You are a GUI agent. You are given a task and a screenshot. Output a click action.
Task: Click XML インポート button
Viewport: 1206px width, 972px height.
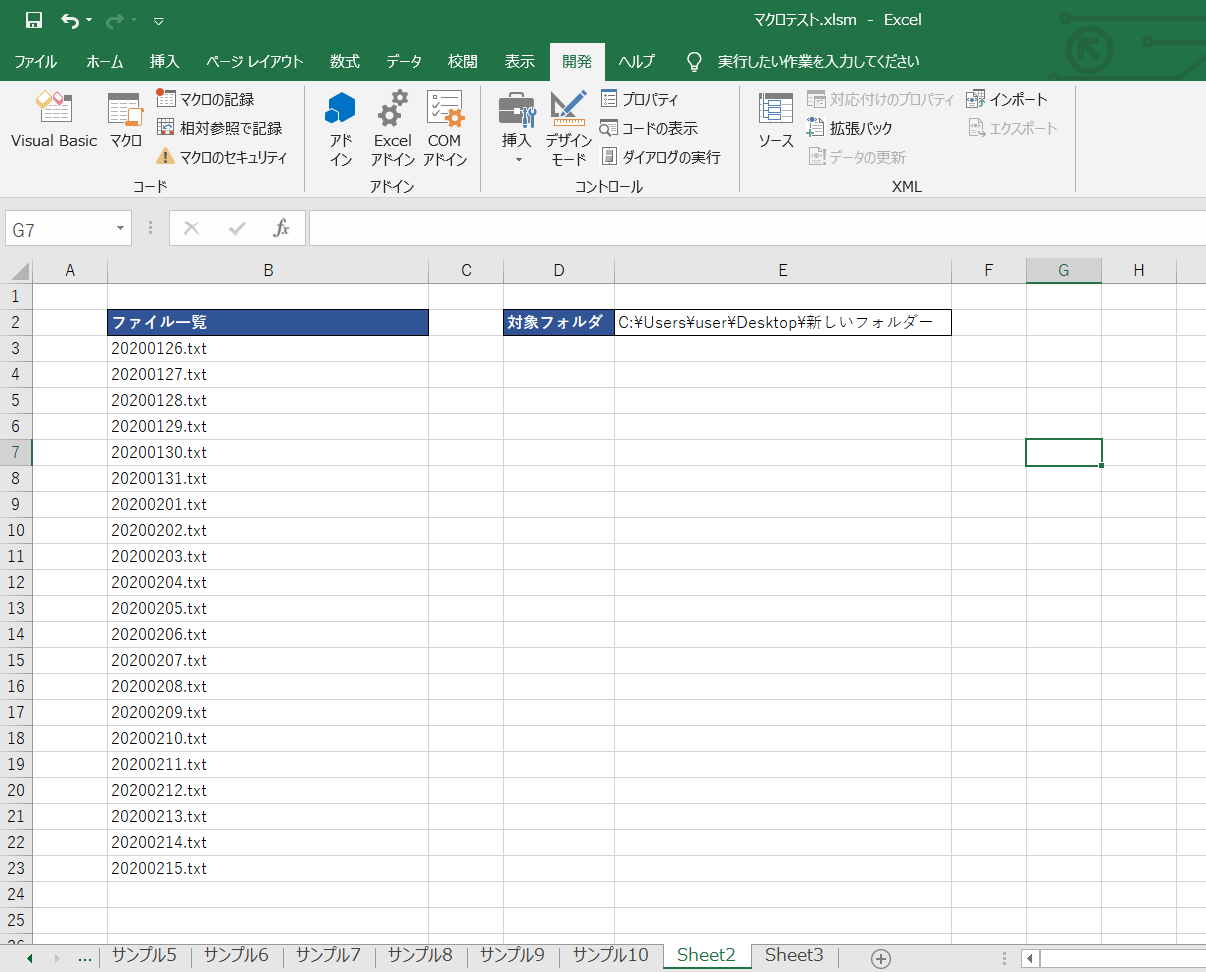[1007, 99]
